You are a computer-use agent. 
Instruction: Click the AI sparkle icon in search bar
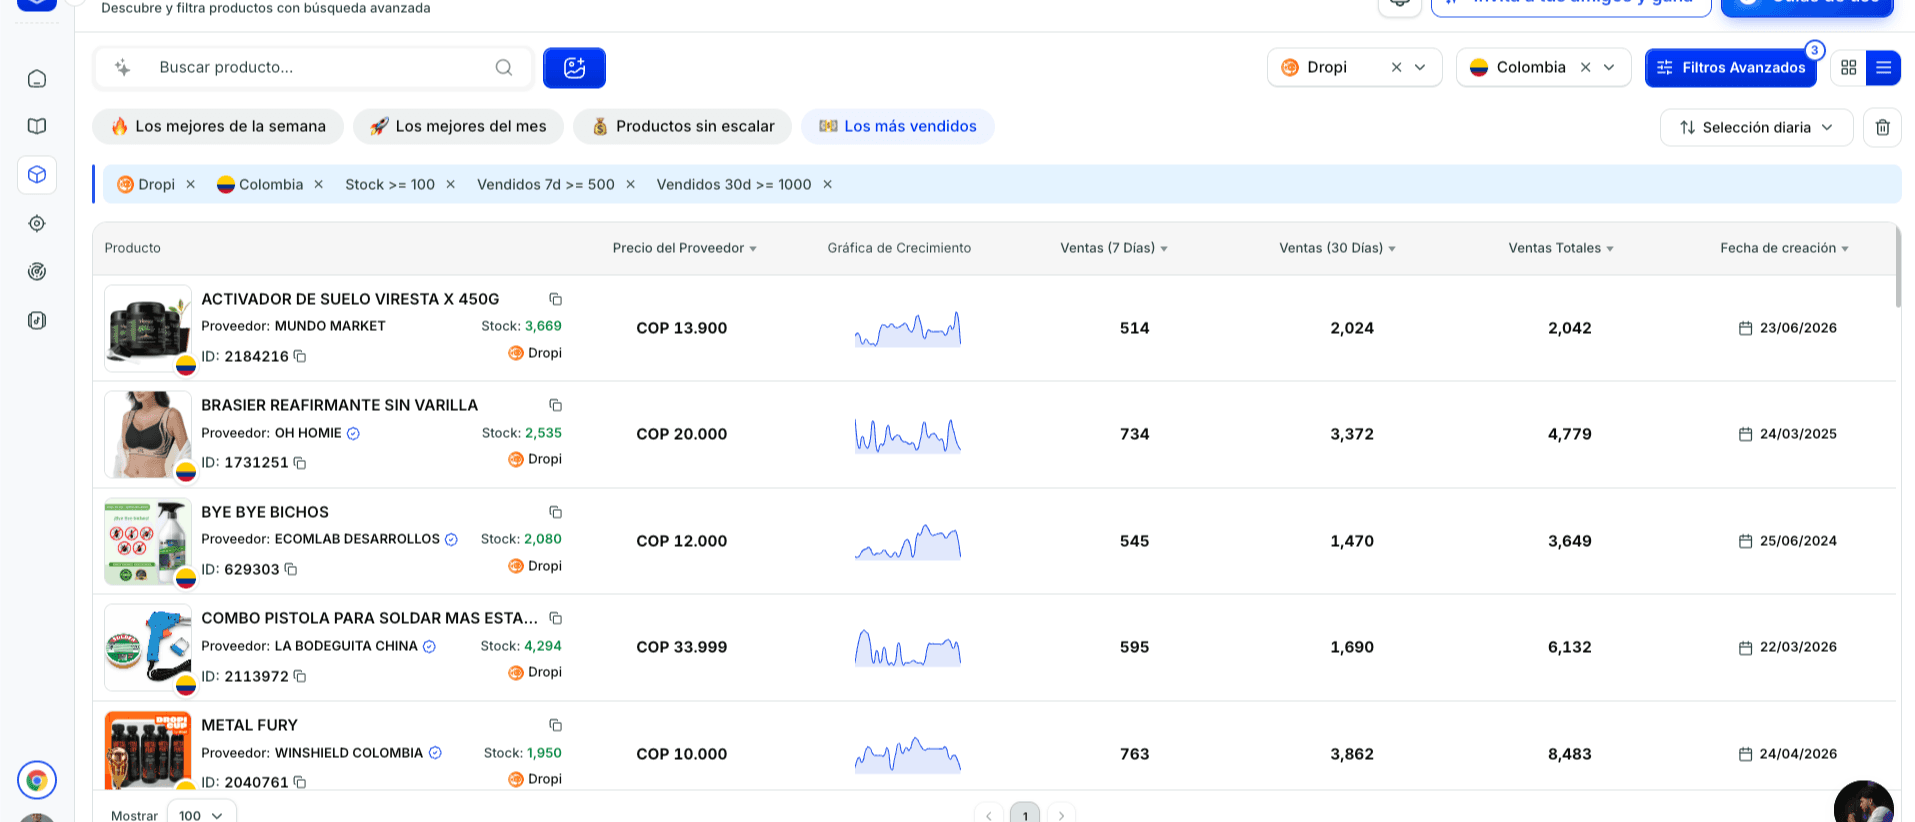[123, 67]
